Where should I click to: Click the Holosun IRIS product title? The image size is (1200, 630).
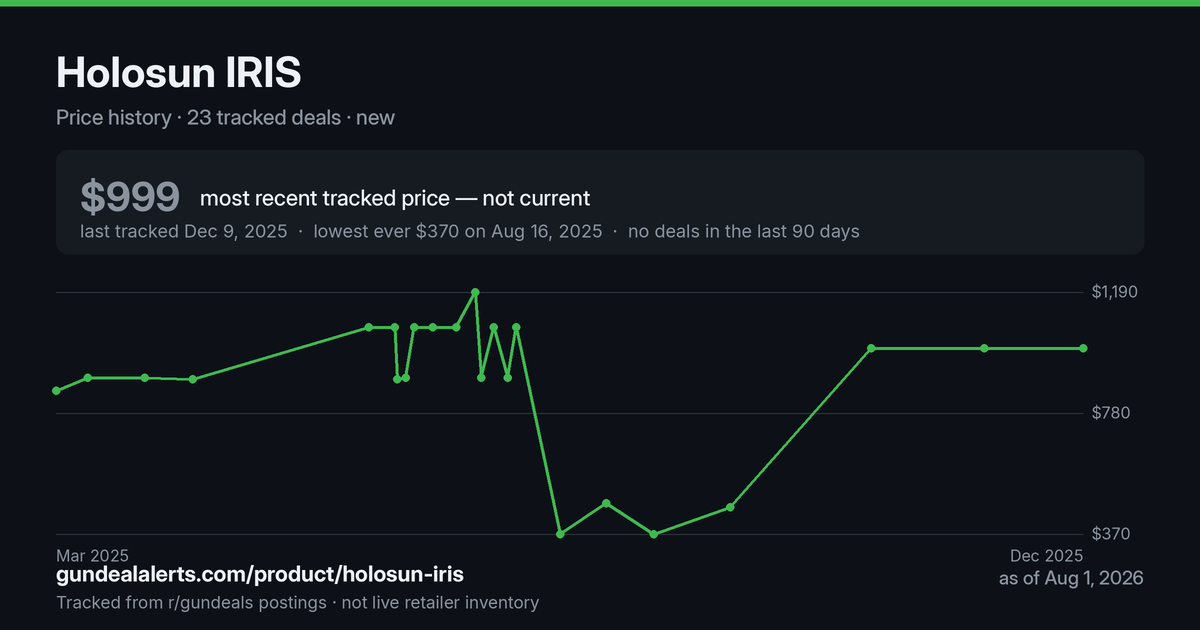coord(179,73)
